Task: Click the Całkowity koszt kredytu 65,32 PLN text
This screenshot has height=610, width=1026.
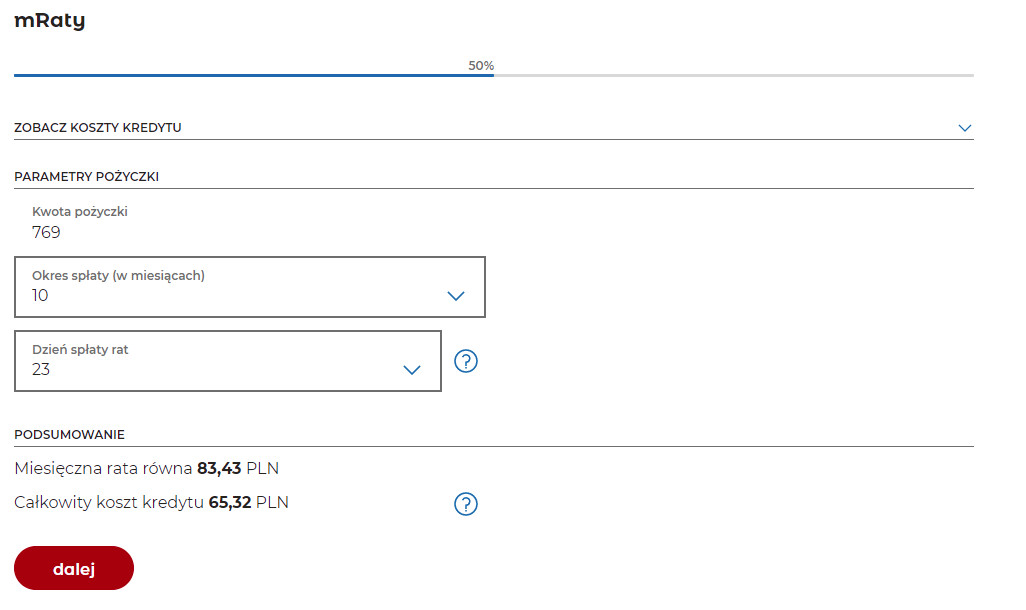Action: [151, 503]
